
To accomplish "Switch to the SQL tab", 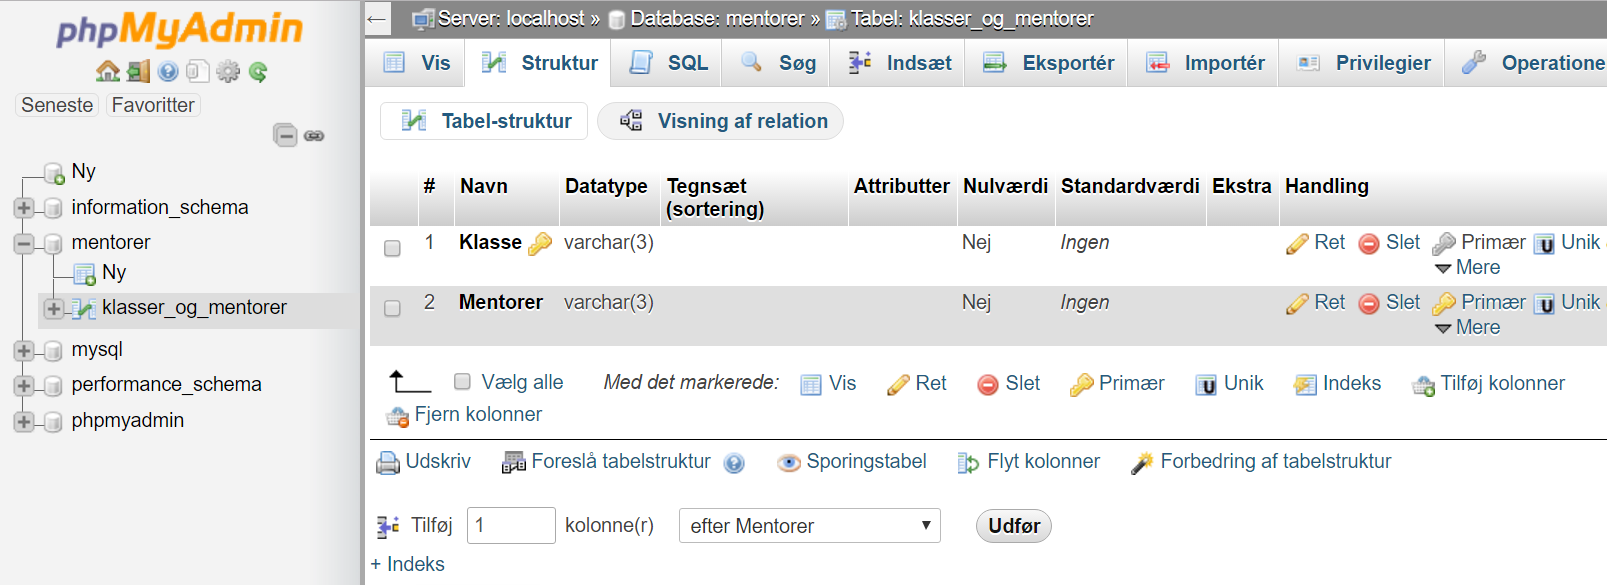I will click(669, 63).
